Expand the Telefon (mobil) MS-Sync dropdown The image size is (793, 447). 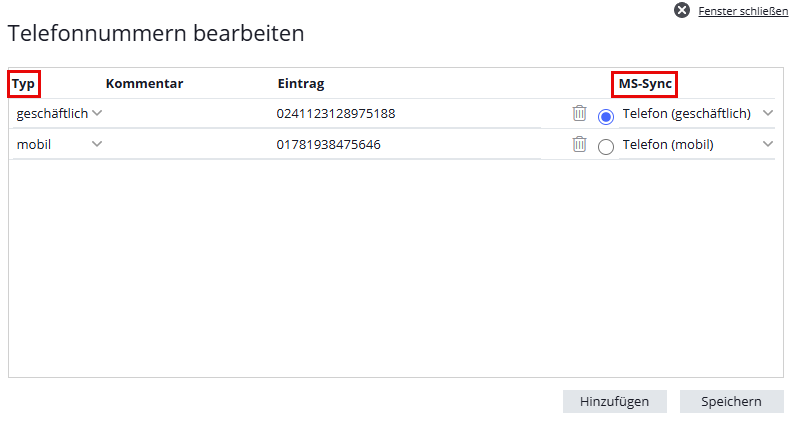click(697, 144)
